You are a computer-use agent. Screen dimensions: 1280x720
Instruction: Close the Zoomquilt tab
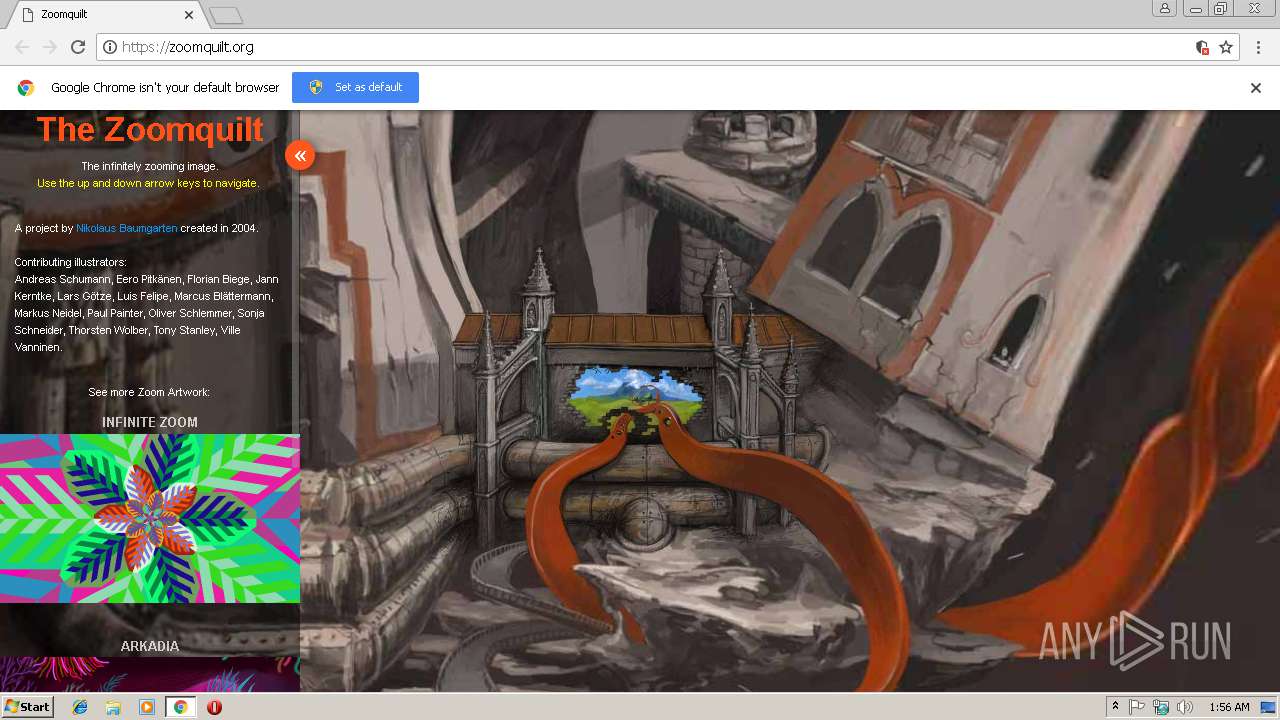(189, 15)
